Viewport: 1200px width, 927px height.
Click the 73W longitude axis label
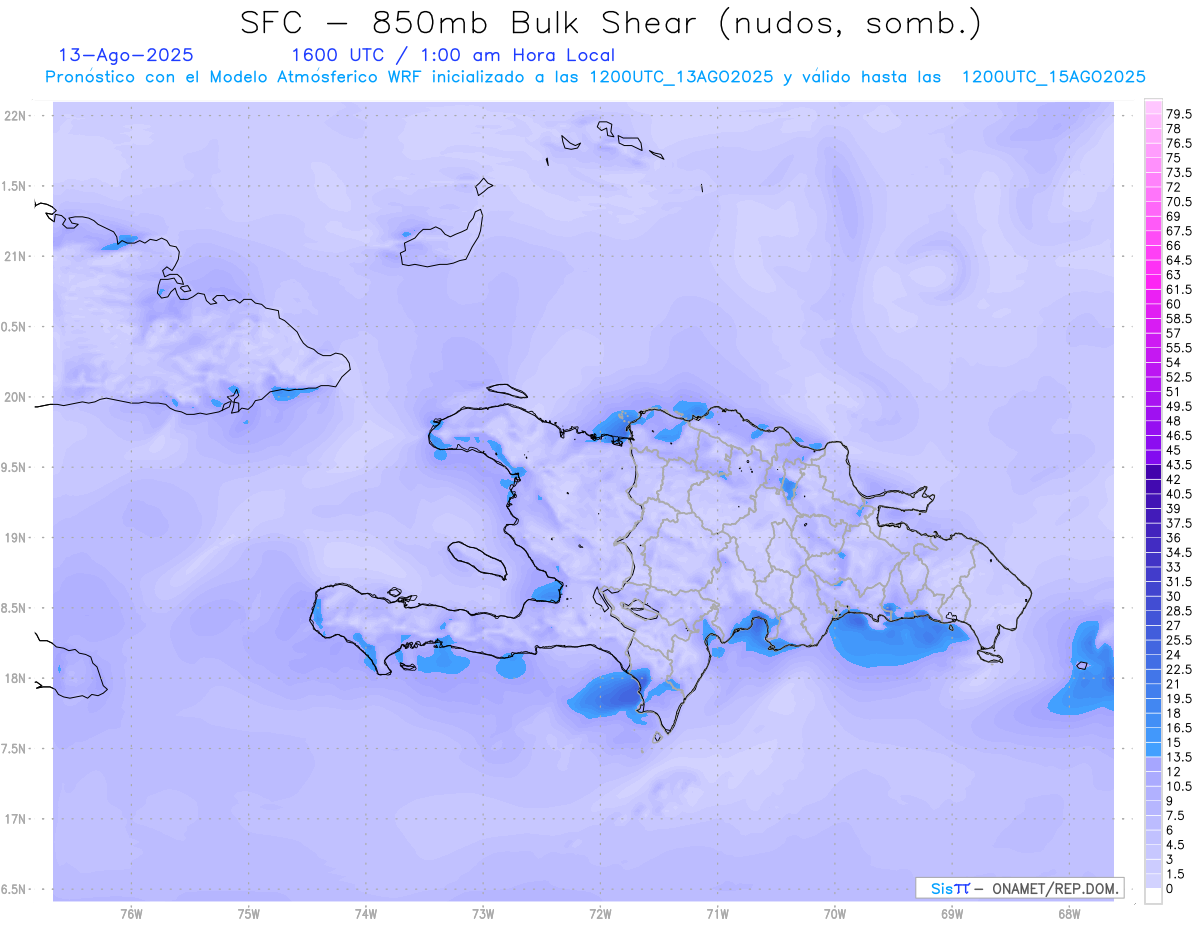pyautogui.click(x=483, y=914)
